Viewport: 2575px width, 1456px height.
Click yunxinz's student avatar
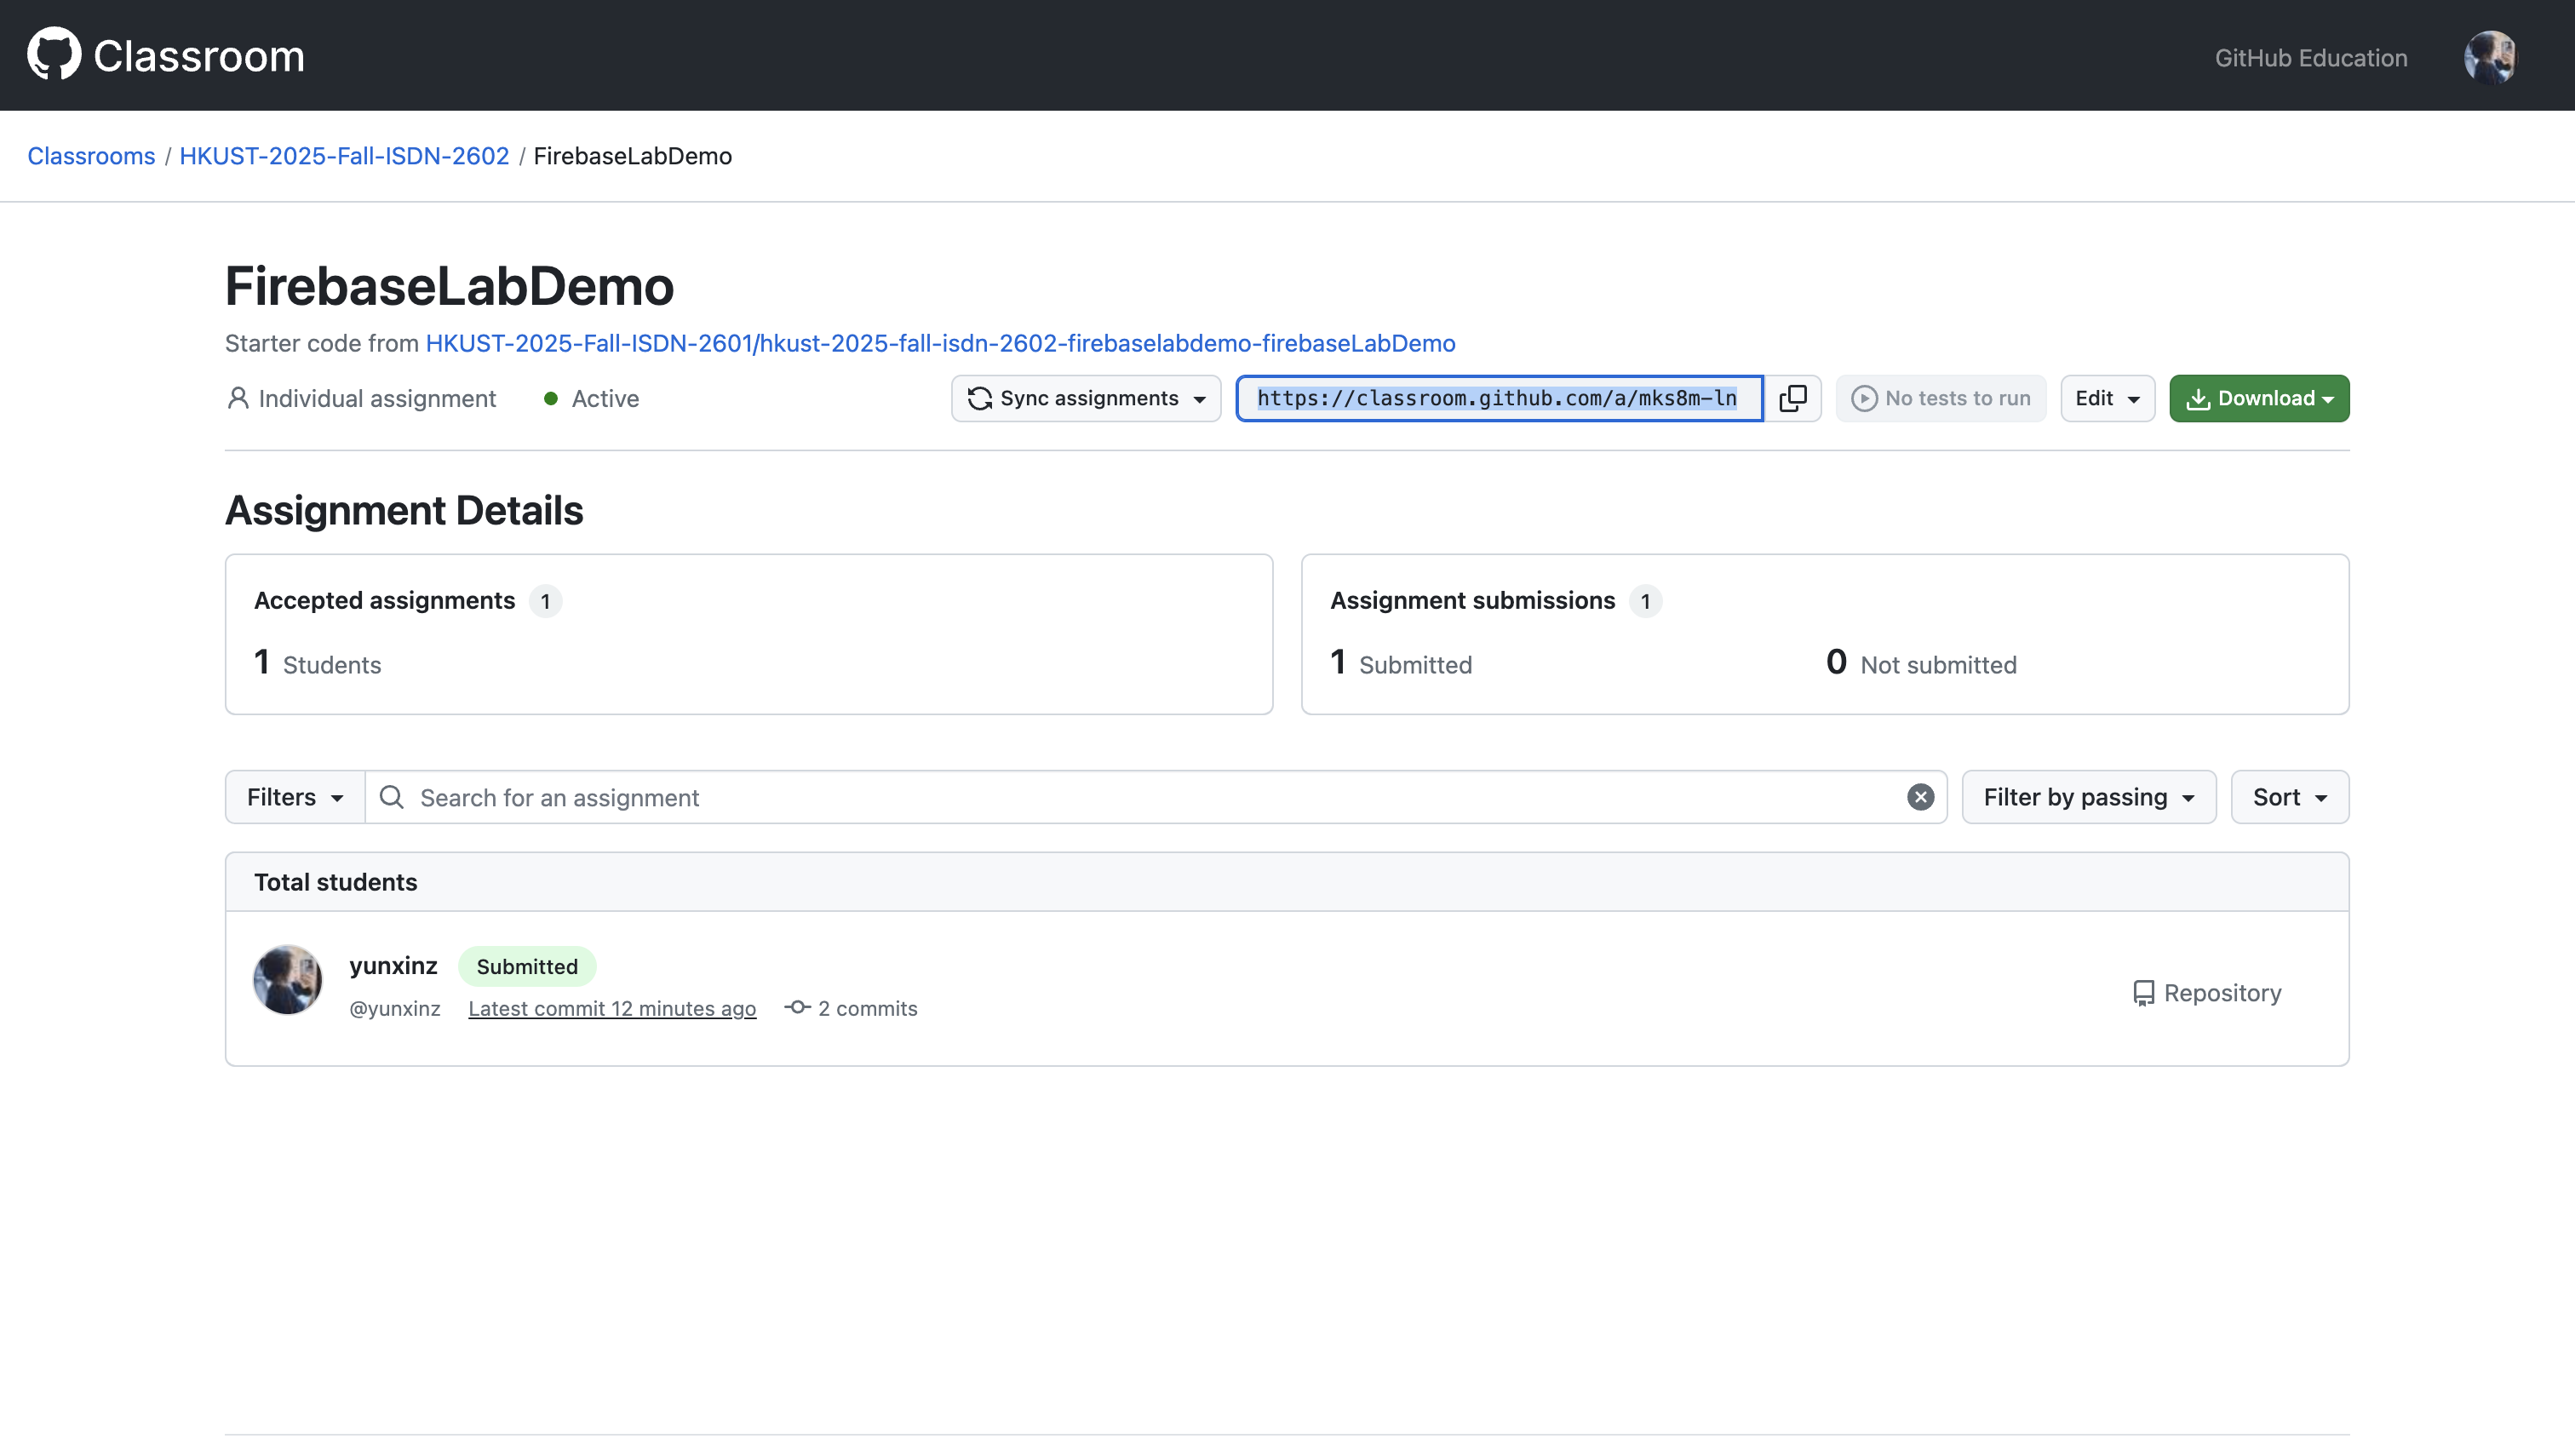[x=287, y=980]
